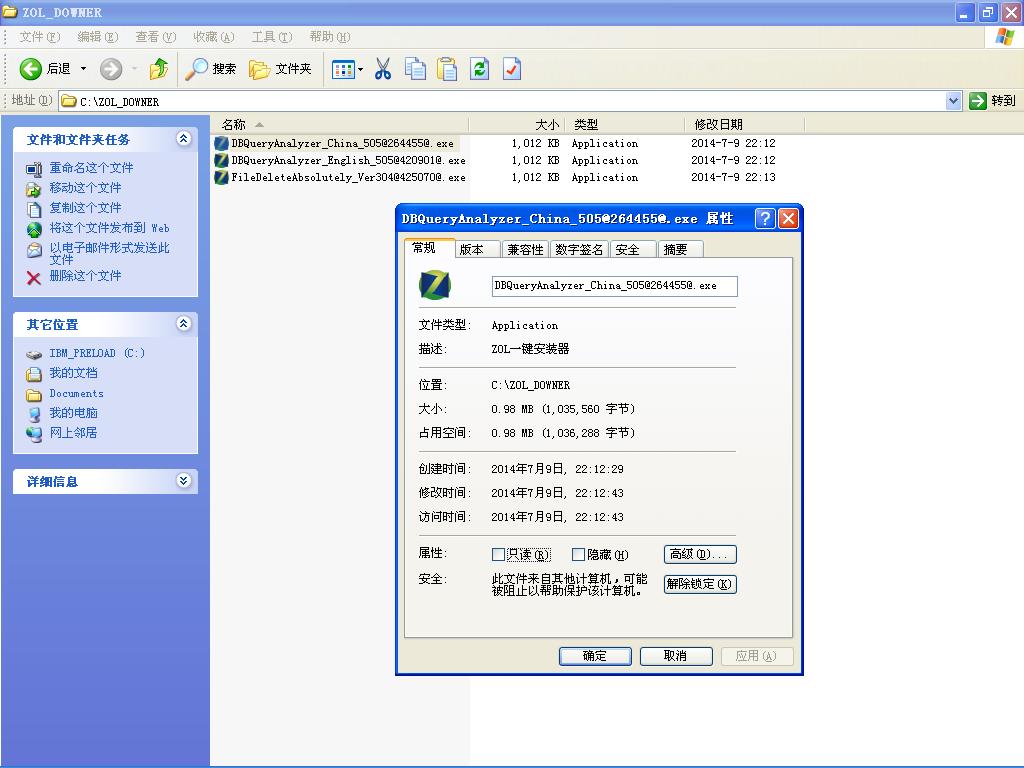Click the file name text field

614,286
